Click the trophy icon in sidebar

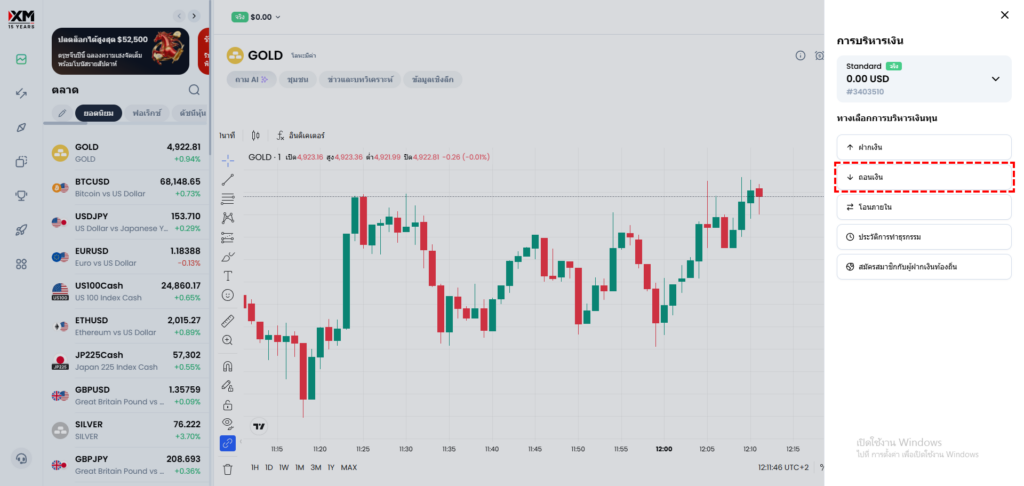[x=21, y=195]
